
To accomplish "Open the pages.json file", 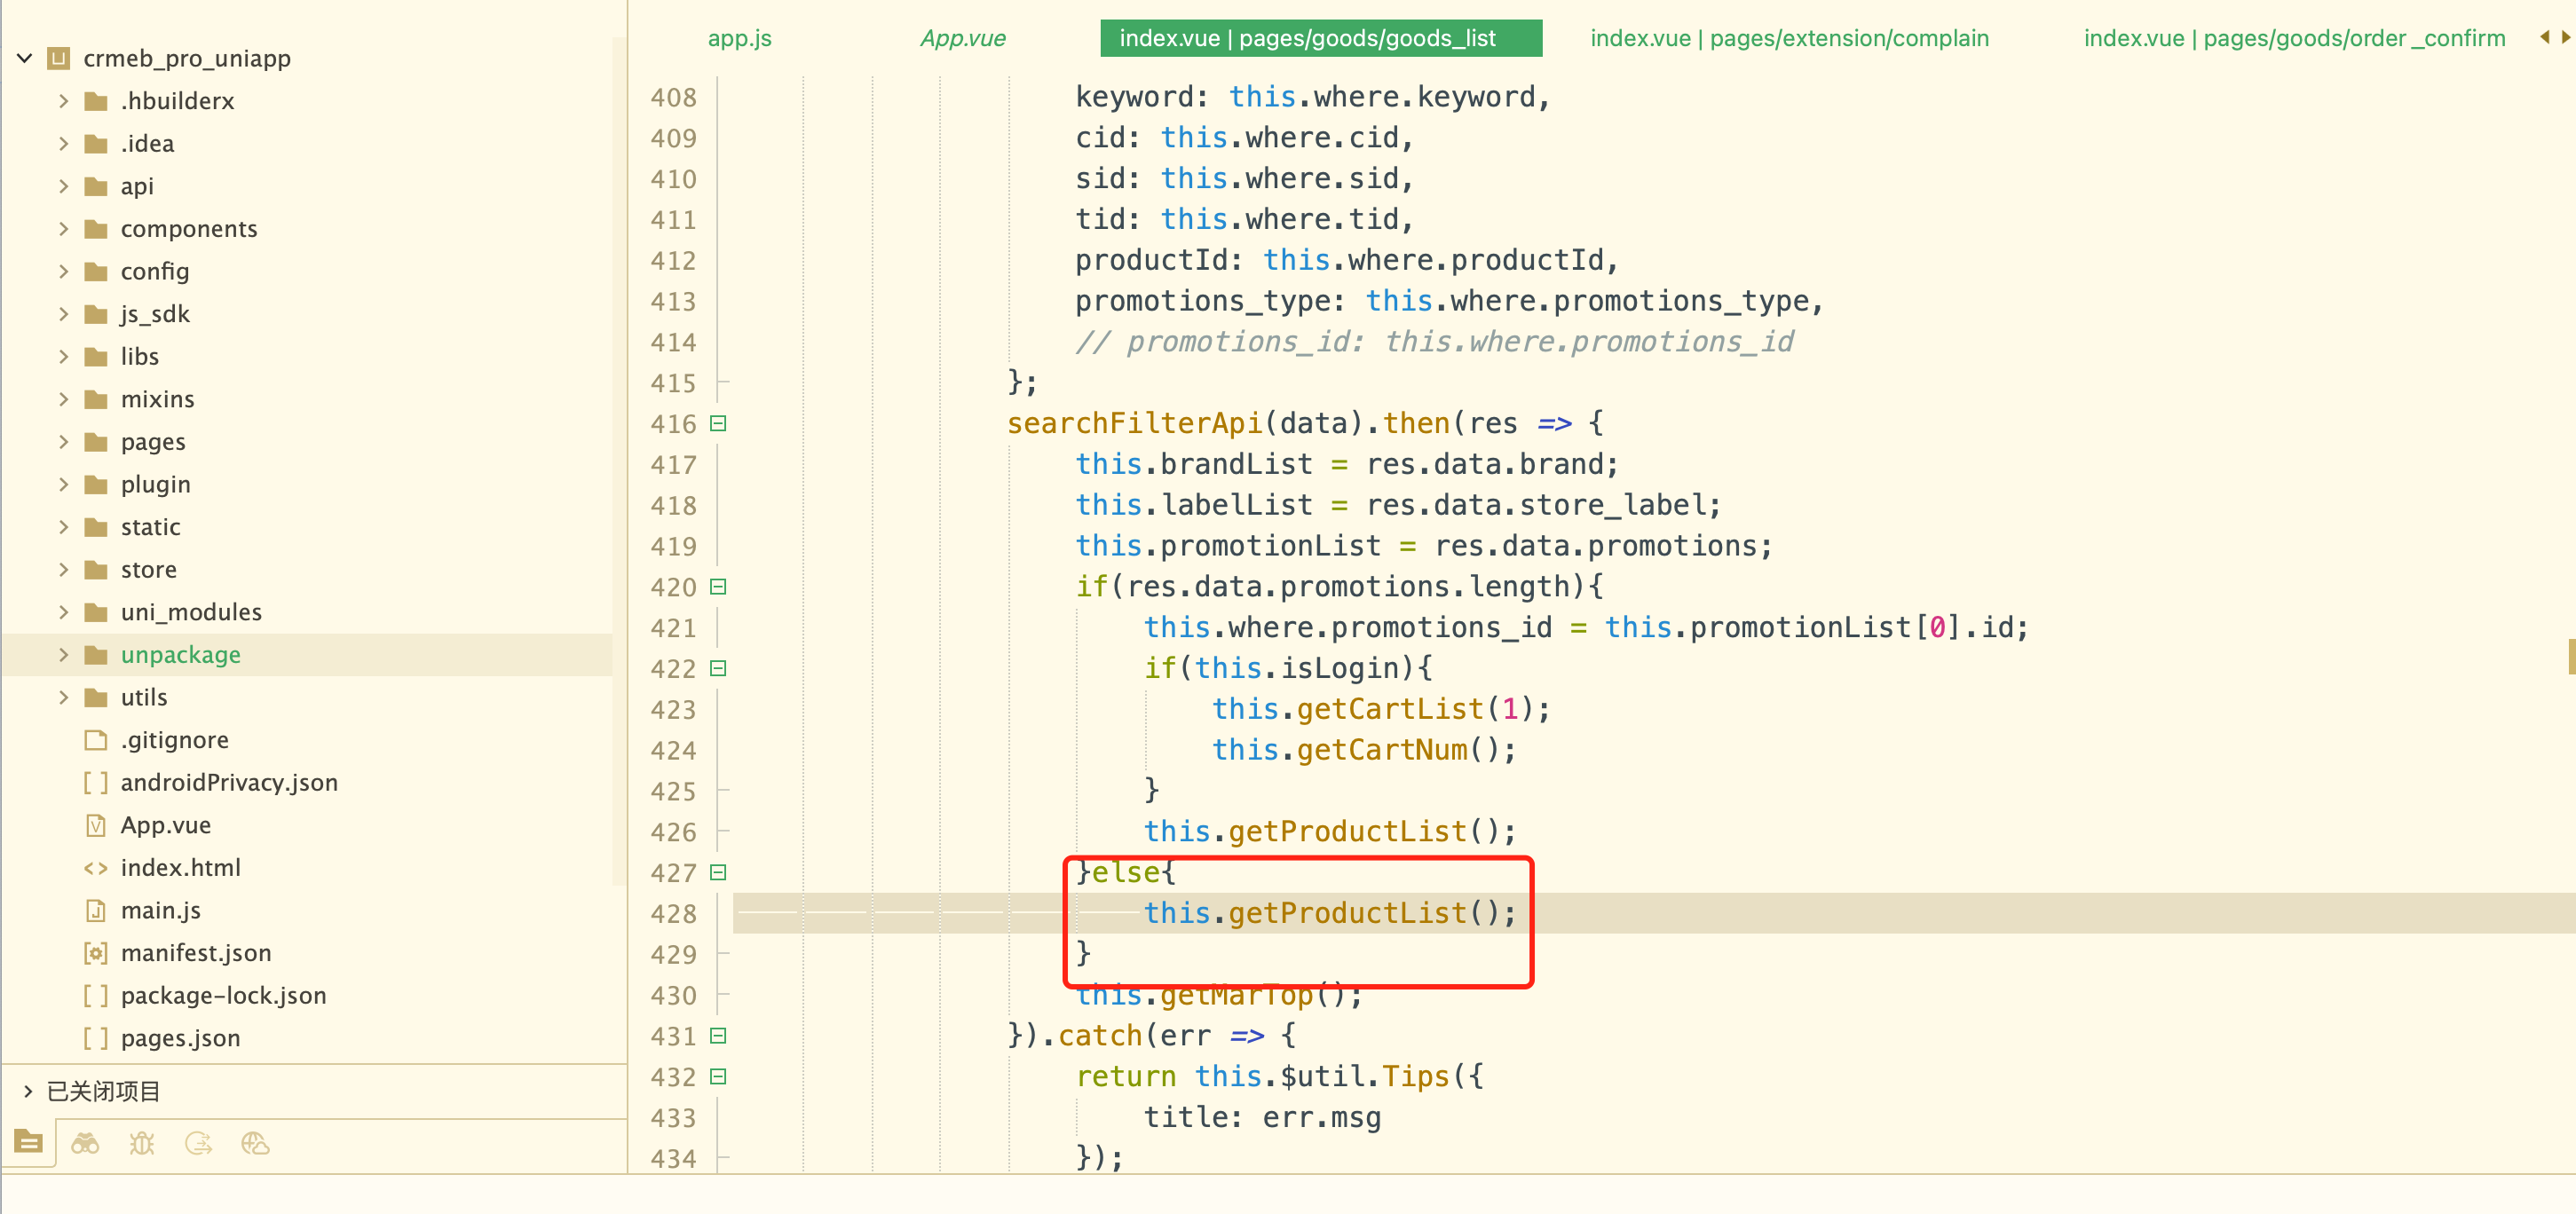I will coord(181,1038).
